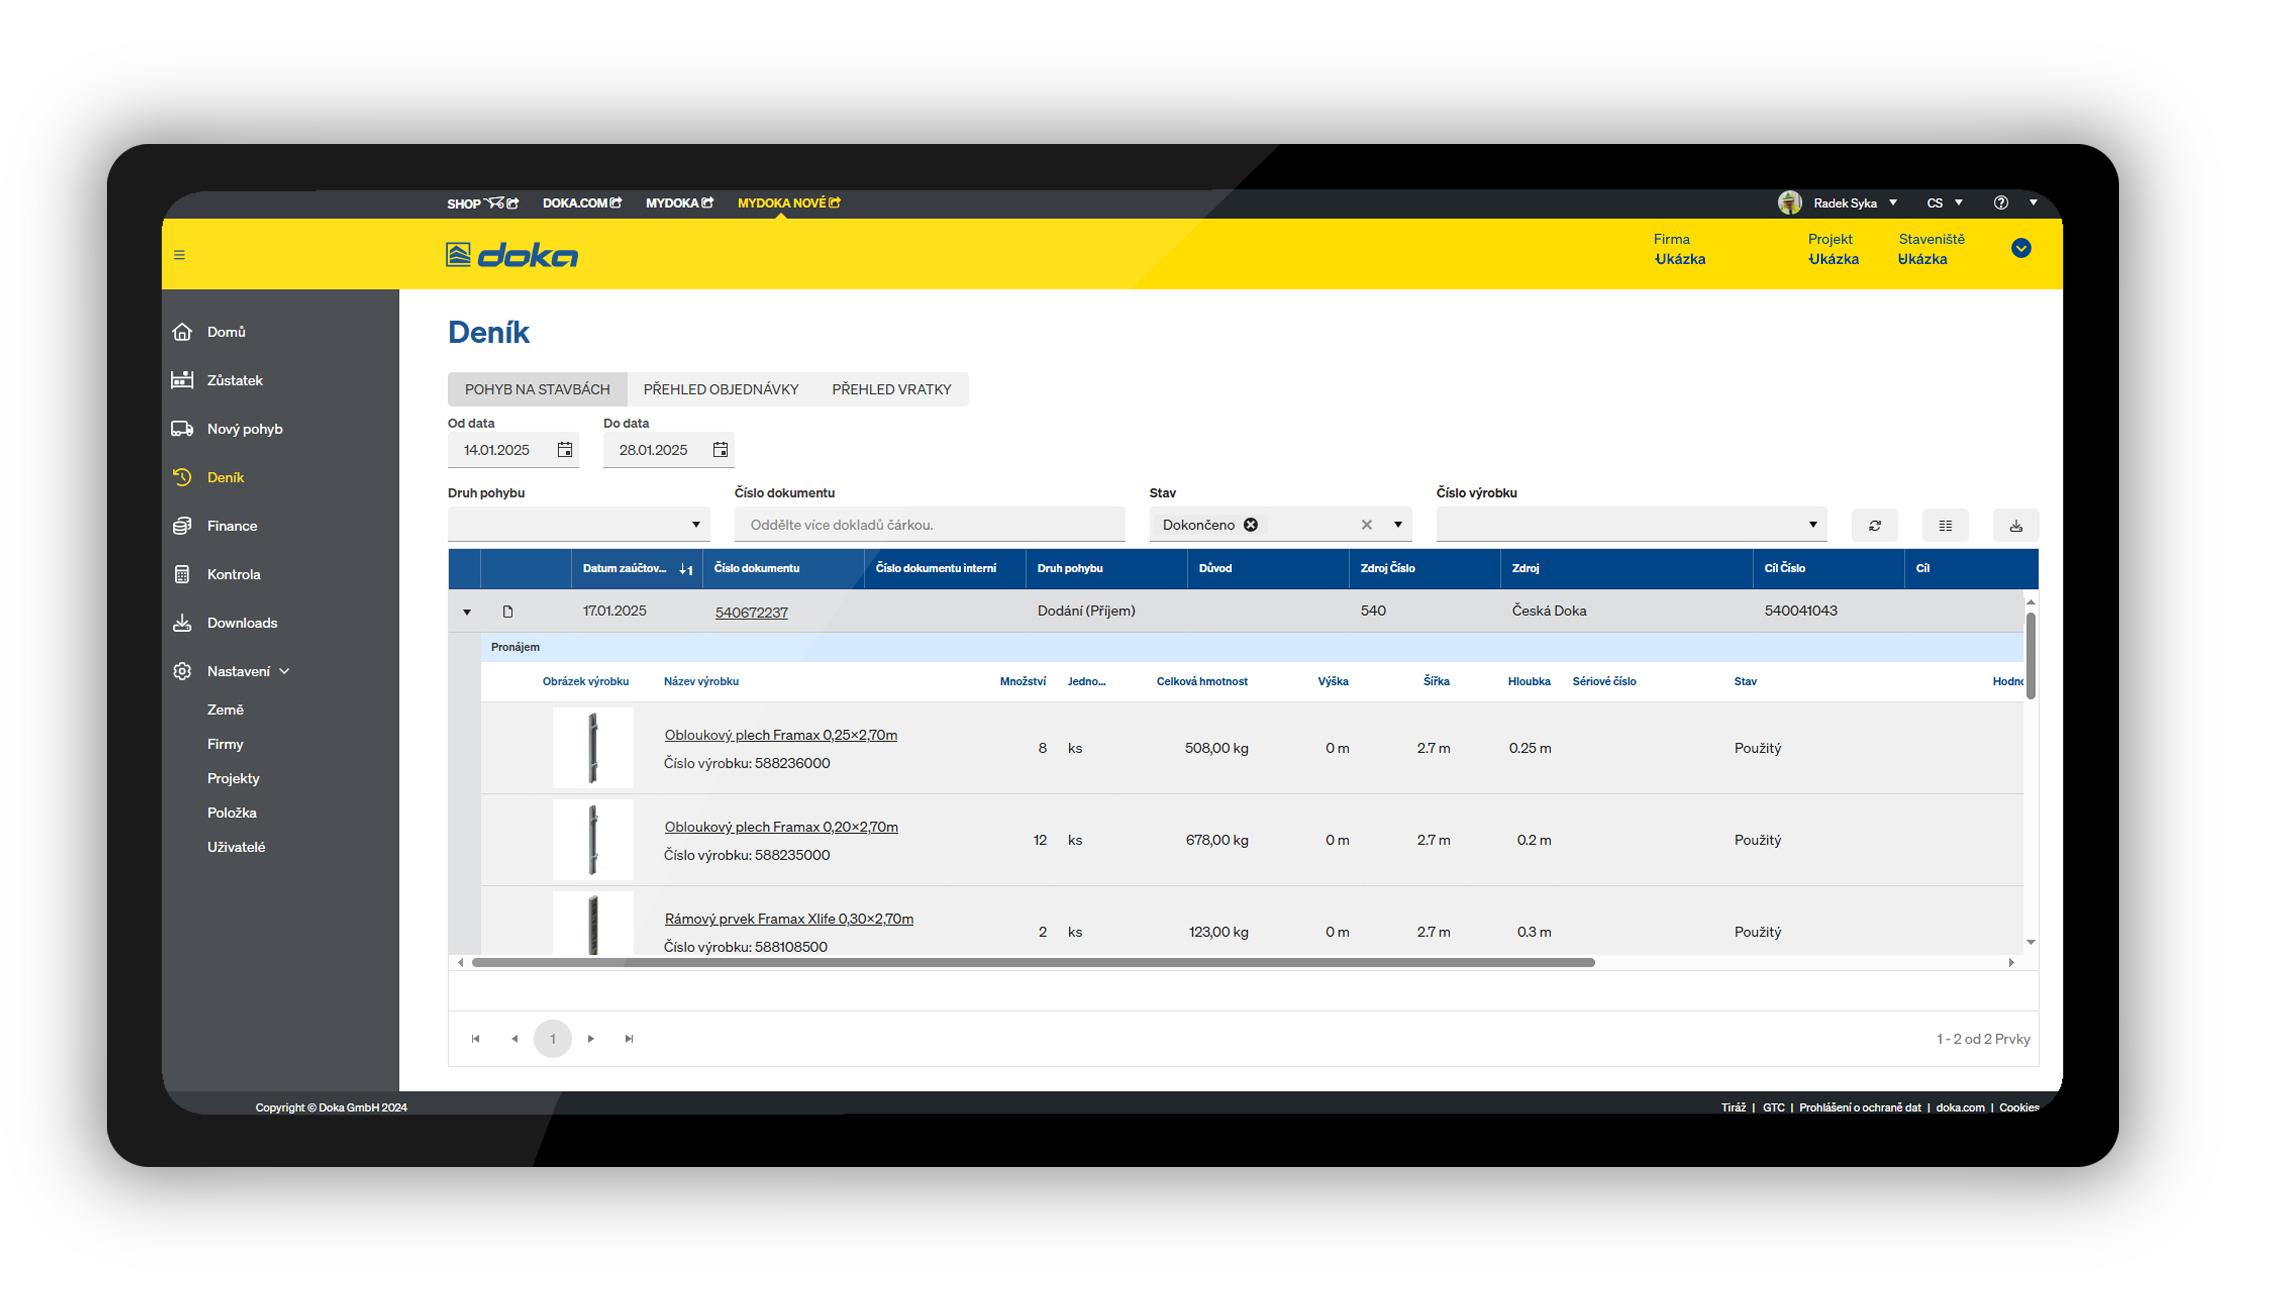
Task: Open Stav dropdown arrow
Action: click(1398, 525)
